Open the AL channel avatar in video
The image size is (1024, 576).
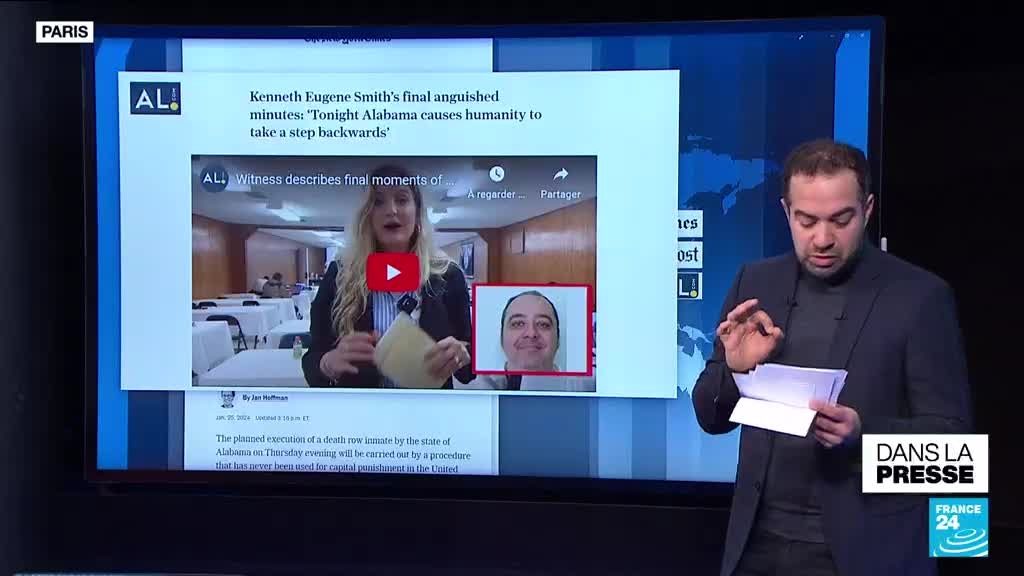214,178
